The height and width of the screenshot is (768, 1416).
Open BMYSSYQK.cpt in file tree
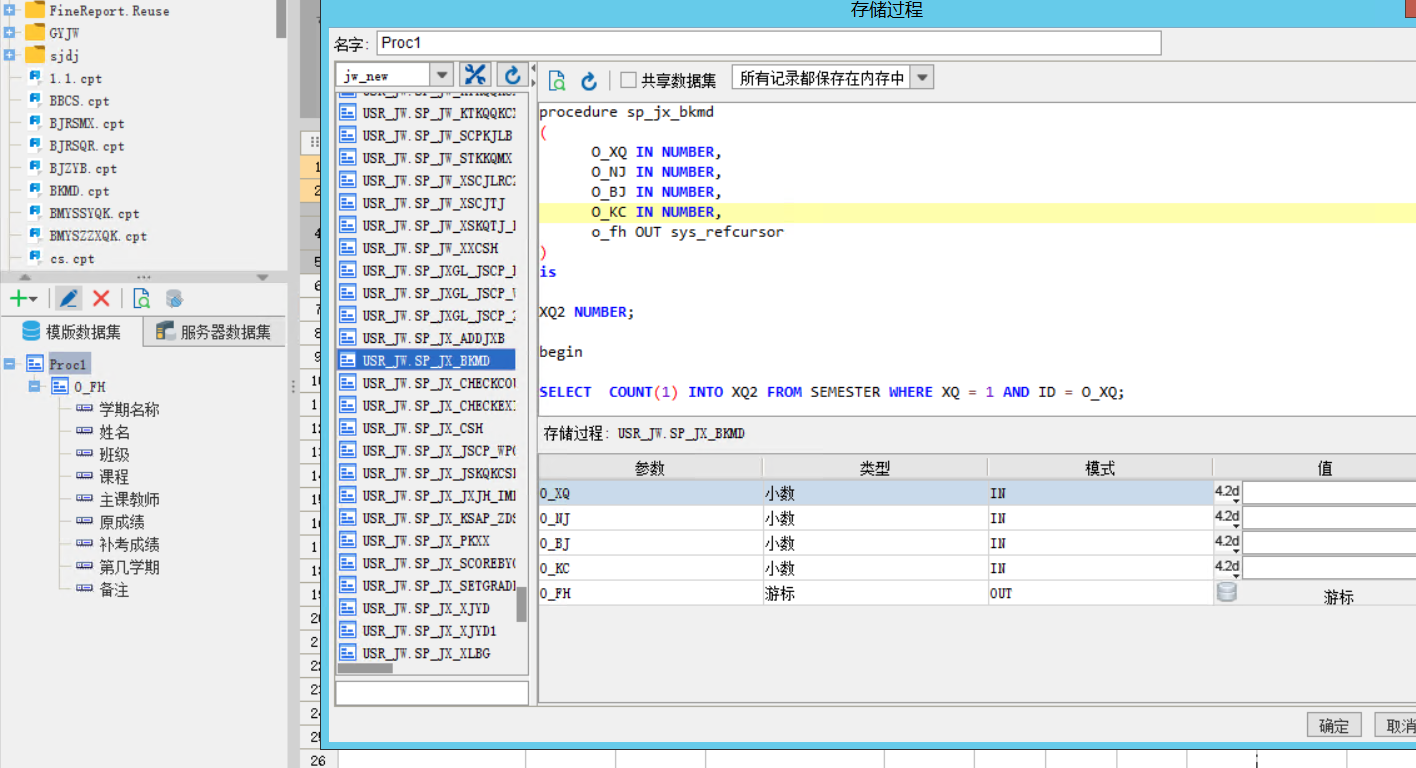[94, 213]
